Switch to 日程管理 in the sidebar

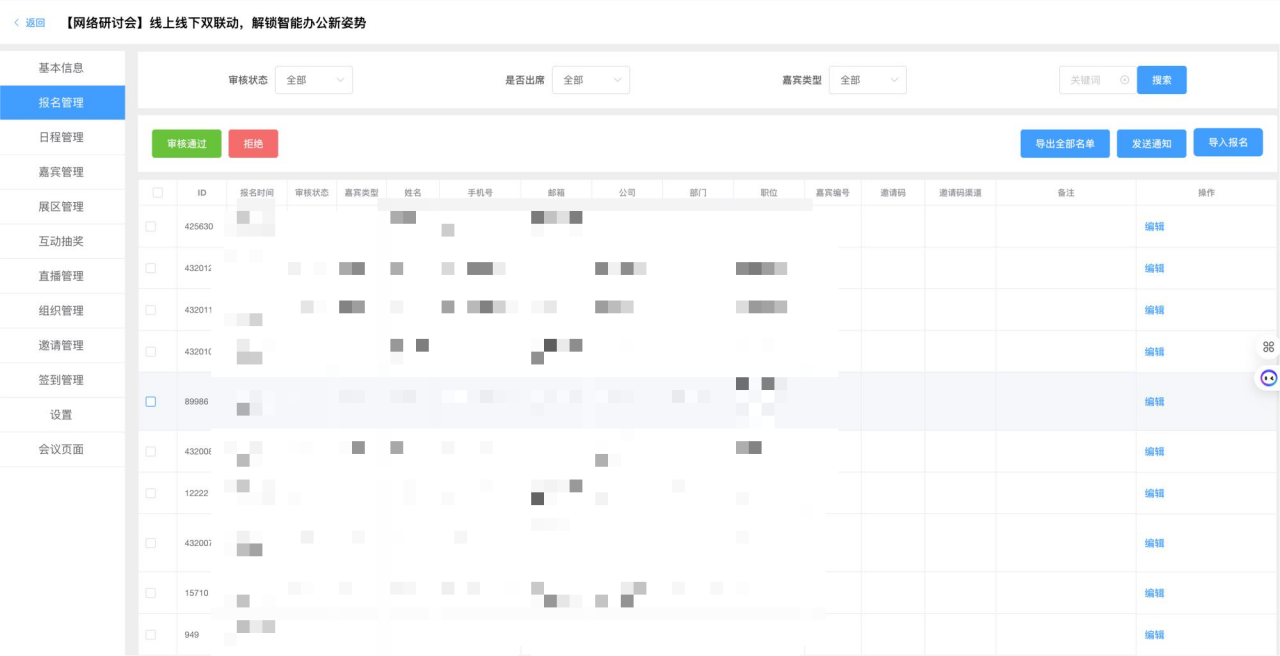click(61, 137)
